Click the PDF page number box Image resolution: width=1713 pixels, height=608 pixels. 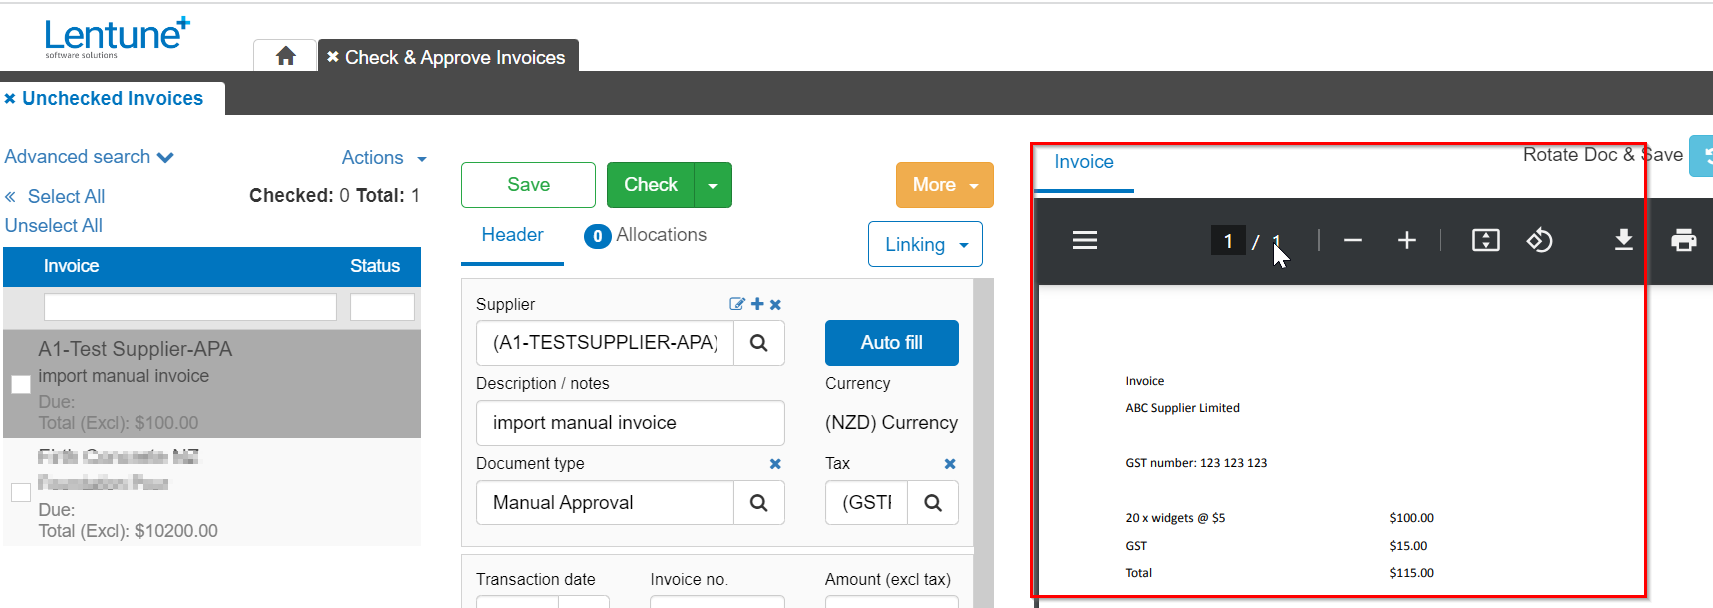click(x=1228, y=241)
